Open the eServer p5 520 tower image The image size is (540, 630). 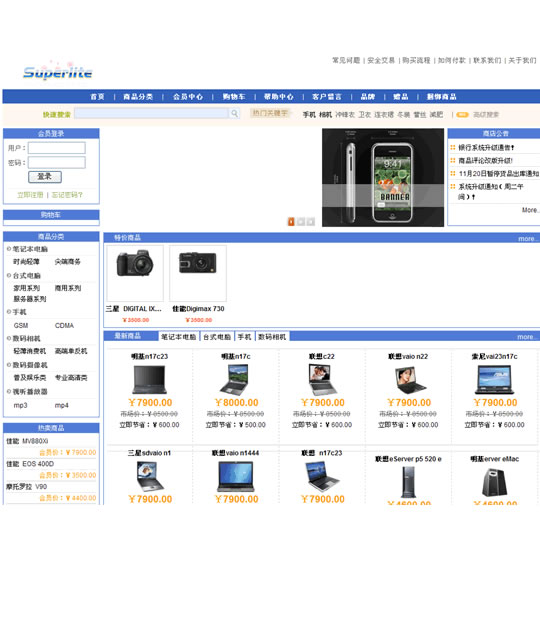coord(408,482)
